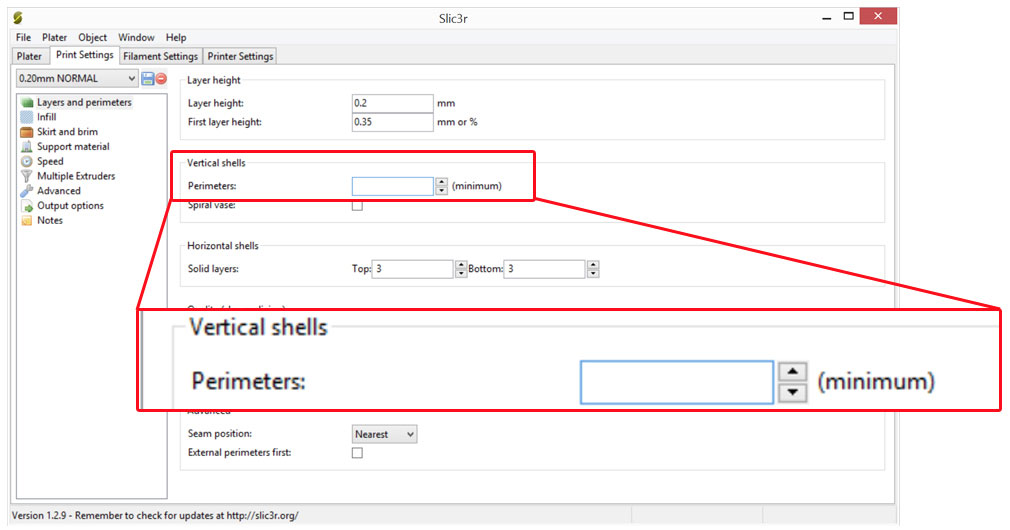This screenshot has height=530, width=1010.
Task: Decrease Top solid layers value
Action: tap(461, 273)
